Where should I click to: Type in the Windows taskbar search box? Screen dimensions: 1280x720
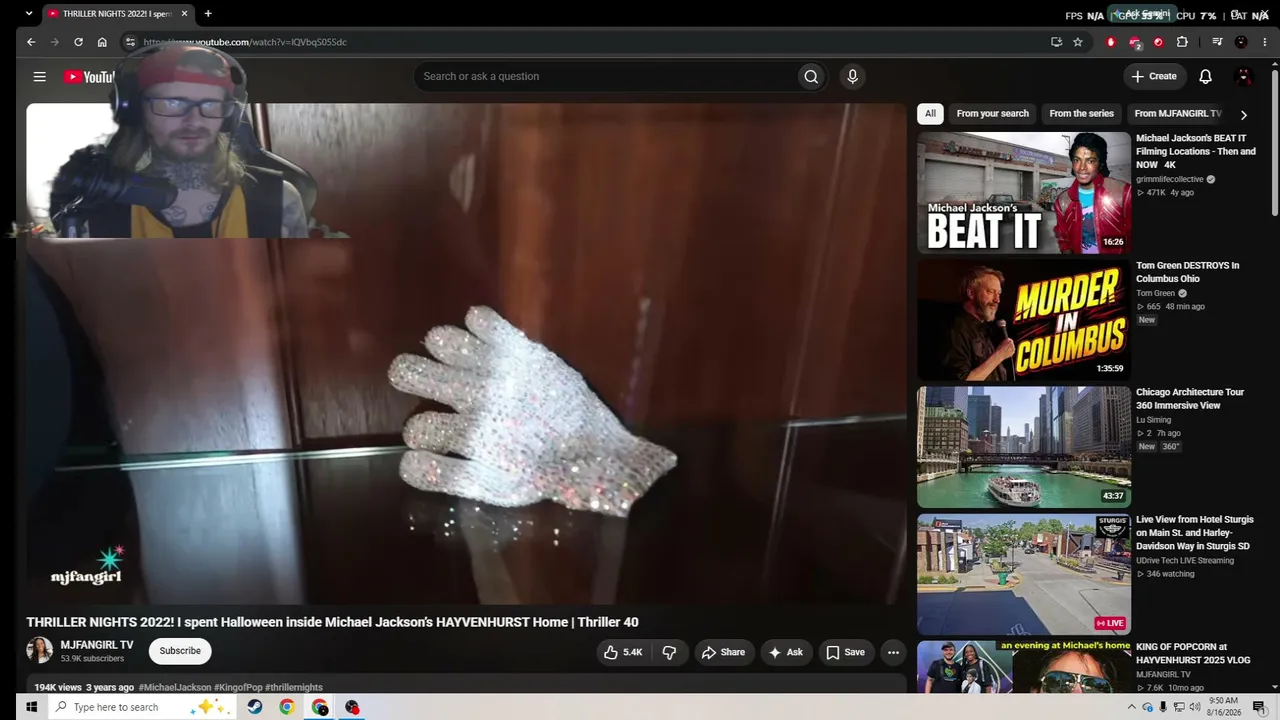pyautogui.click(x=143, y=707)
